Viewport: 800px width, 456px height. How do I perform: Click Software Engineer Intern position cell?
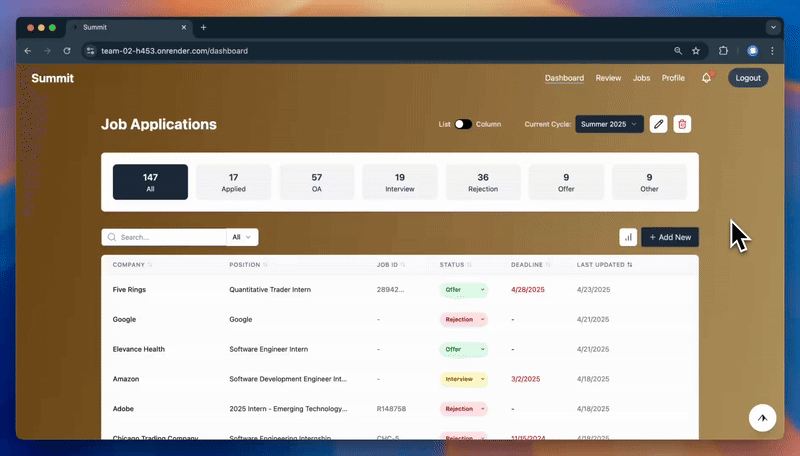268,349
